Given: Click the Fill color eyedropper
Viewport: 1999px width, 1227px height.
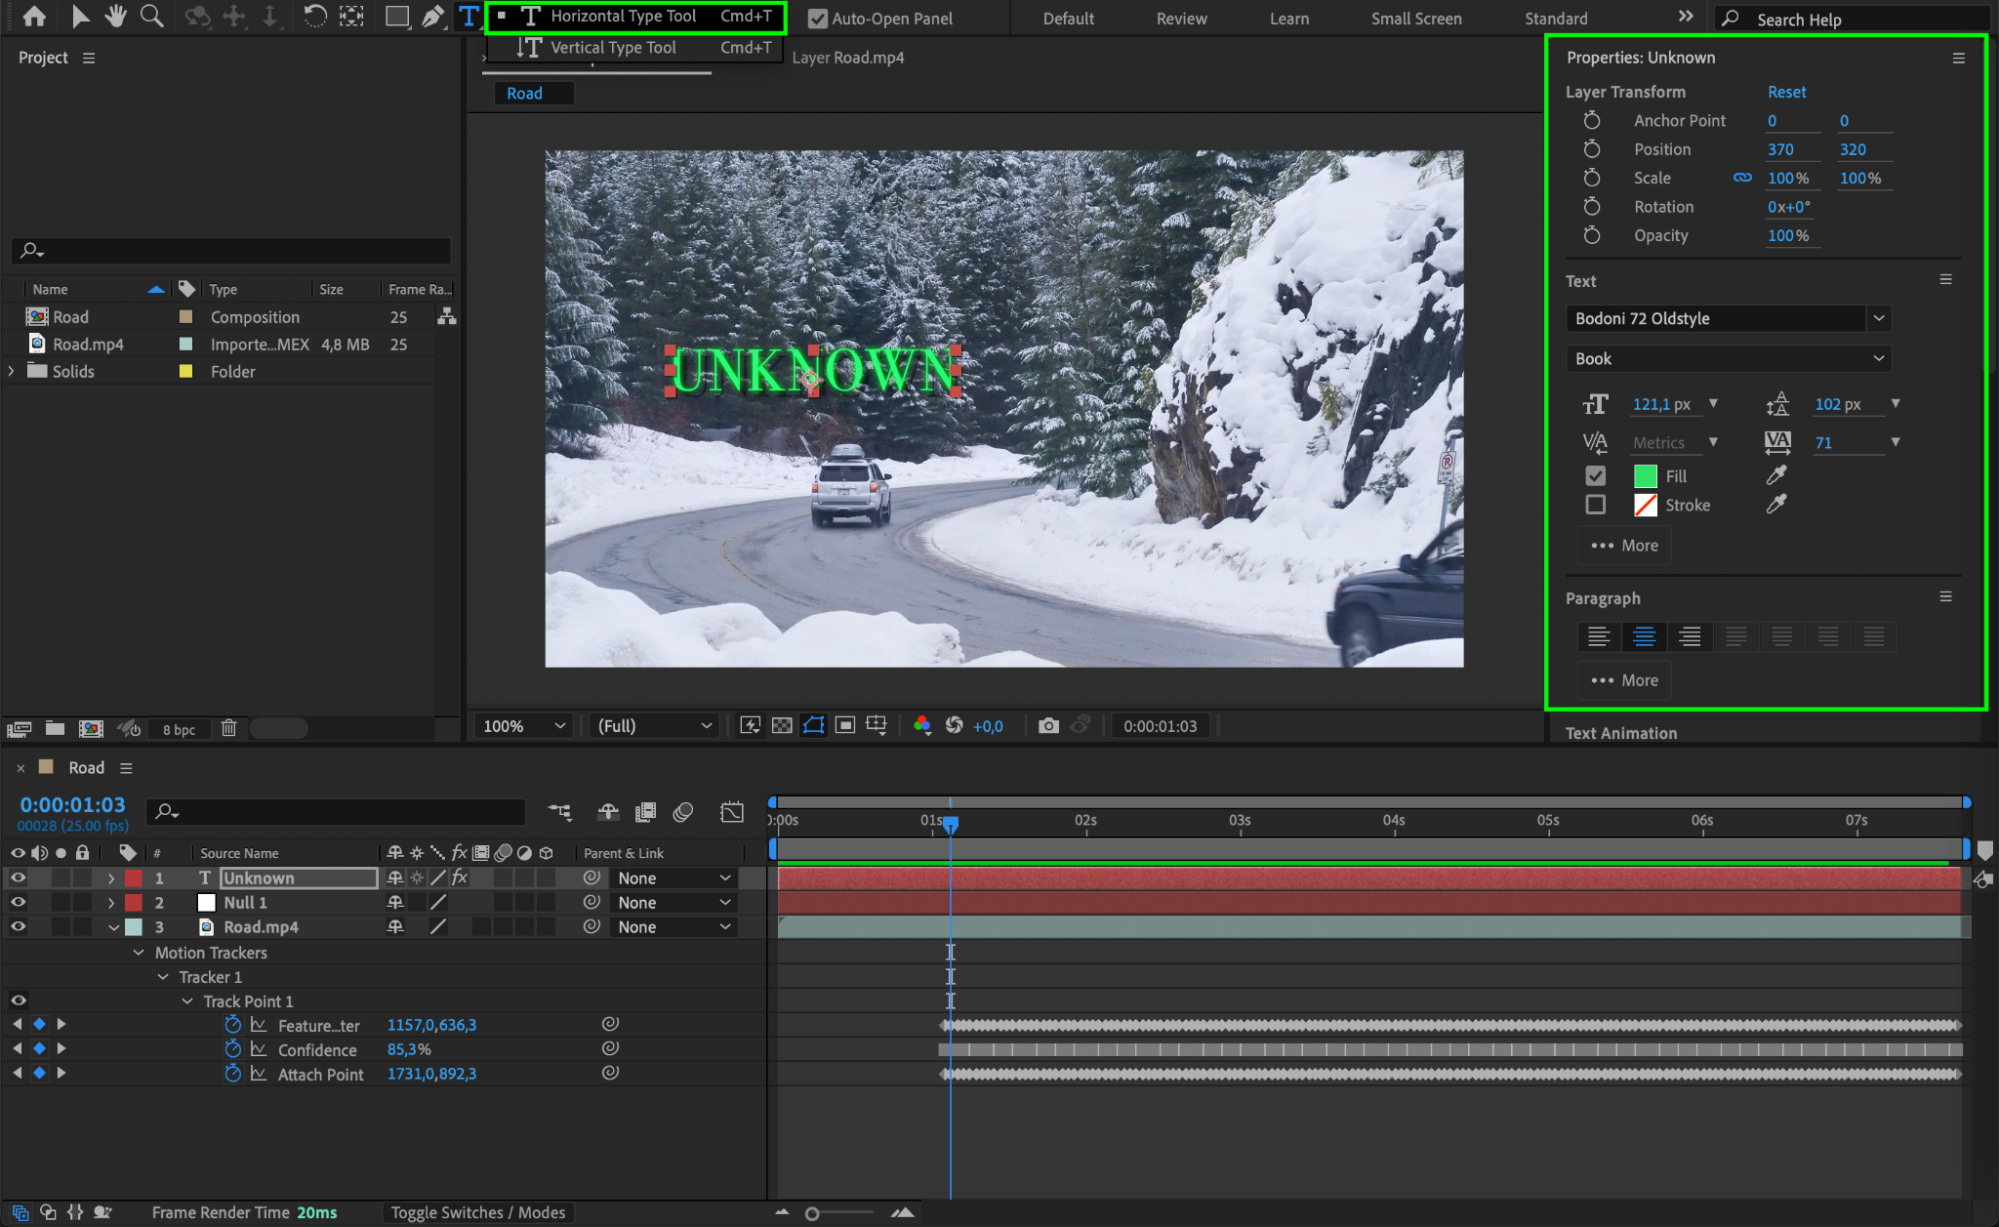Looking at the screenshot, I should click(x=1776, y=476).
